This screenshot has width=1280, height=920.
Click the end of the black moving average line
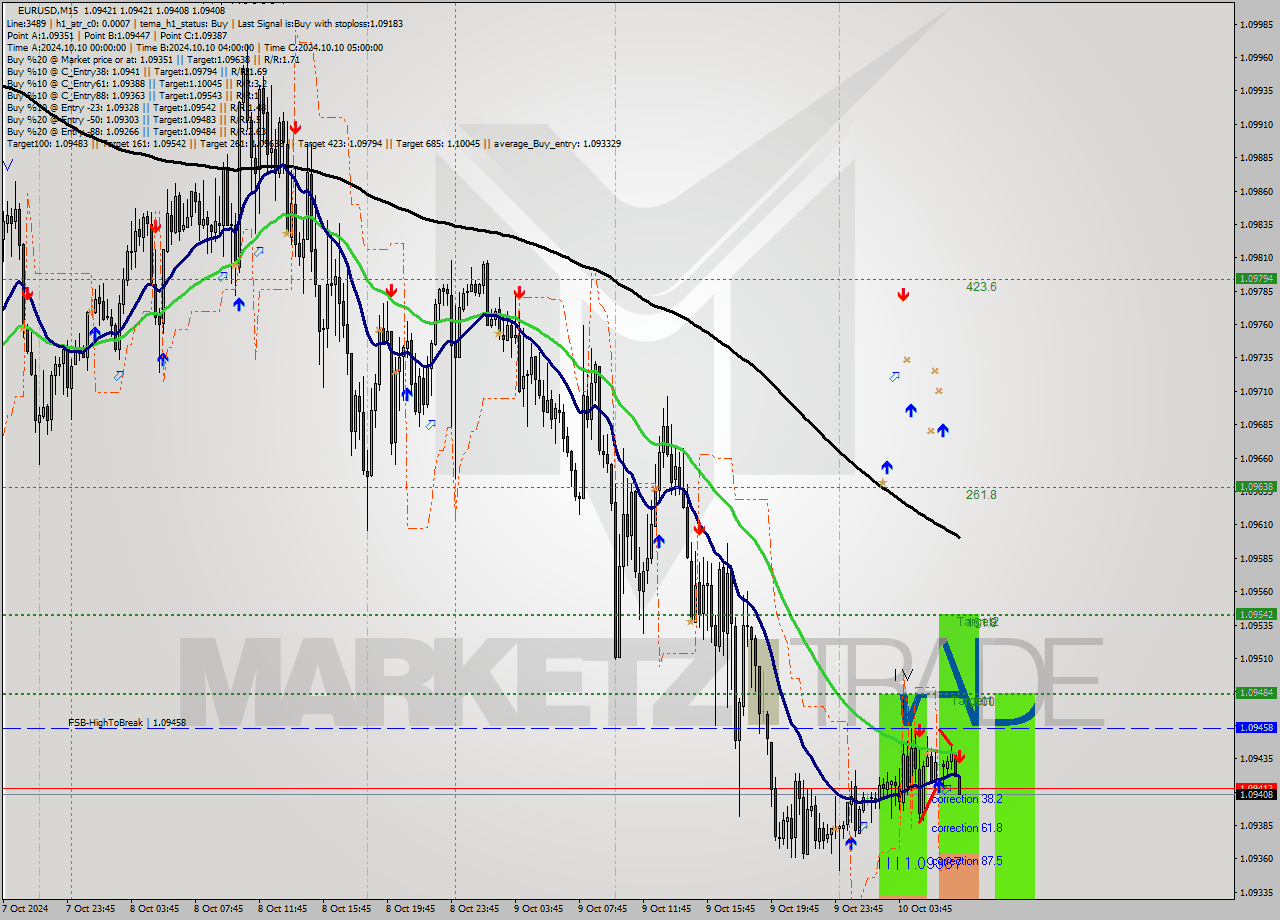pos(959,537)
